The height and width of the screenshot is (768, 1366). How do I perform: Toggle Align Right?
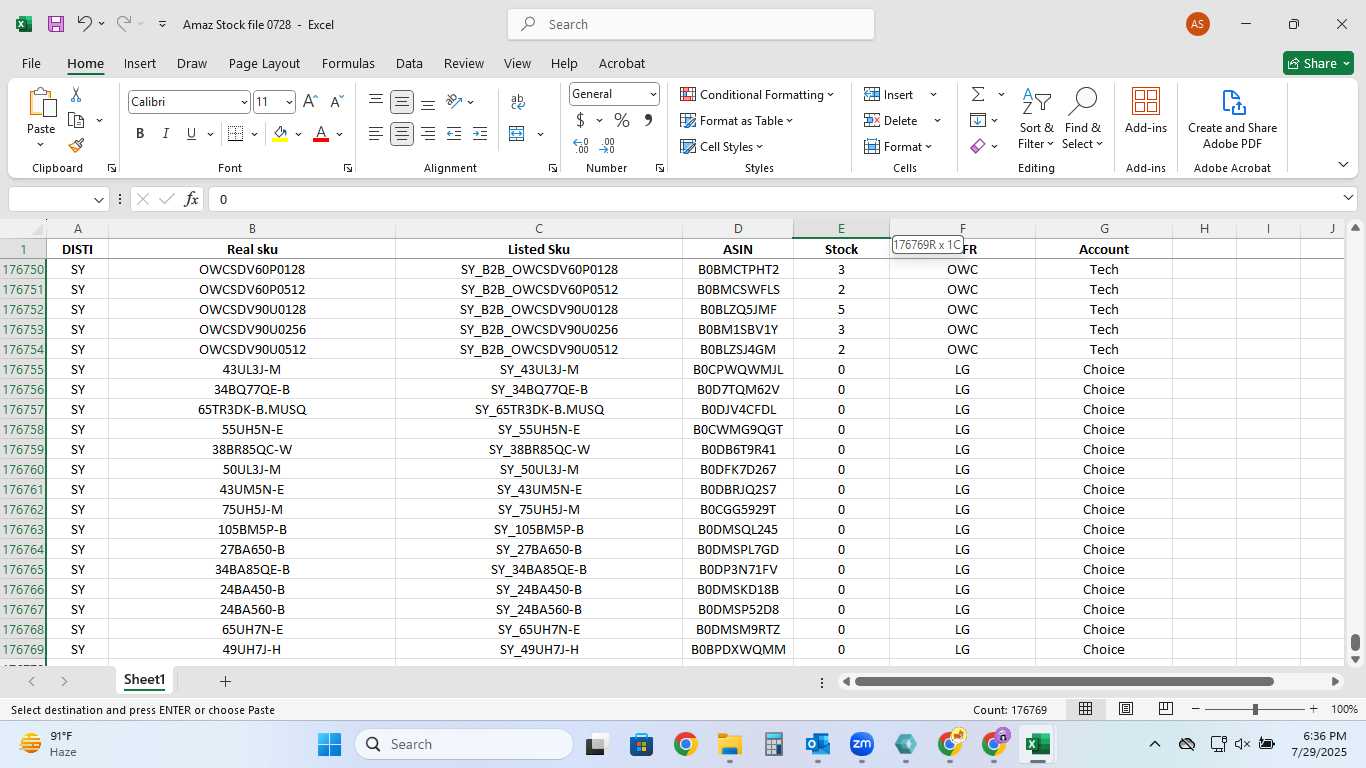[x=428, y=134]
